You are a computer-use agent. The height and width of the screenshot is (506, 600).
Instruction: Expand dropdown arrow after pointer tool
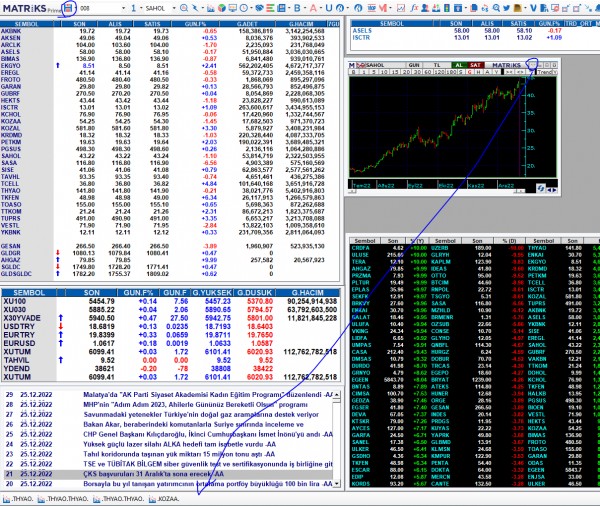coord(203,8)
